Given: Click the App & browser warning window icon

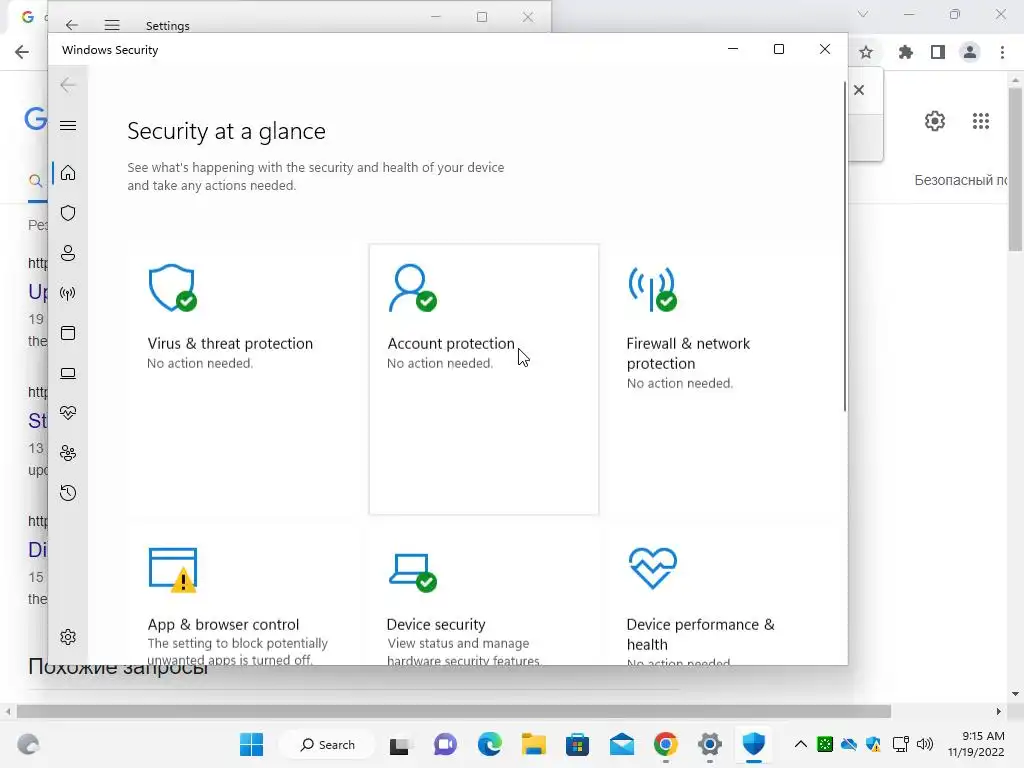Looking at the screenshot, I should (173, 570).
